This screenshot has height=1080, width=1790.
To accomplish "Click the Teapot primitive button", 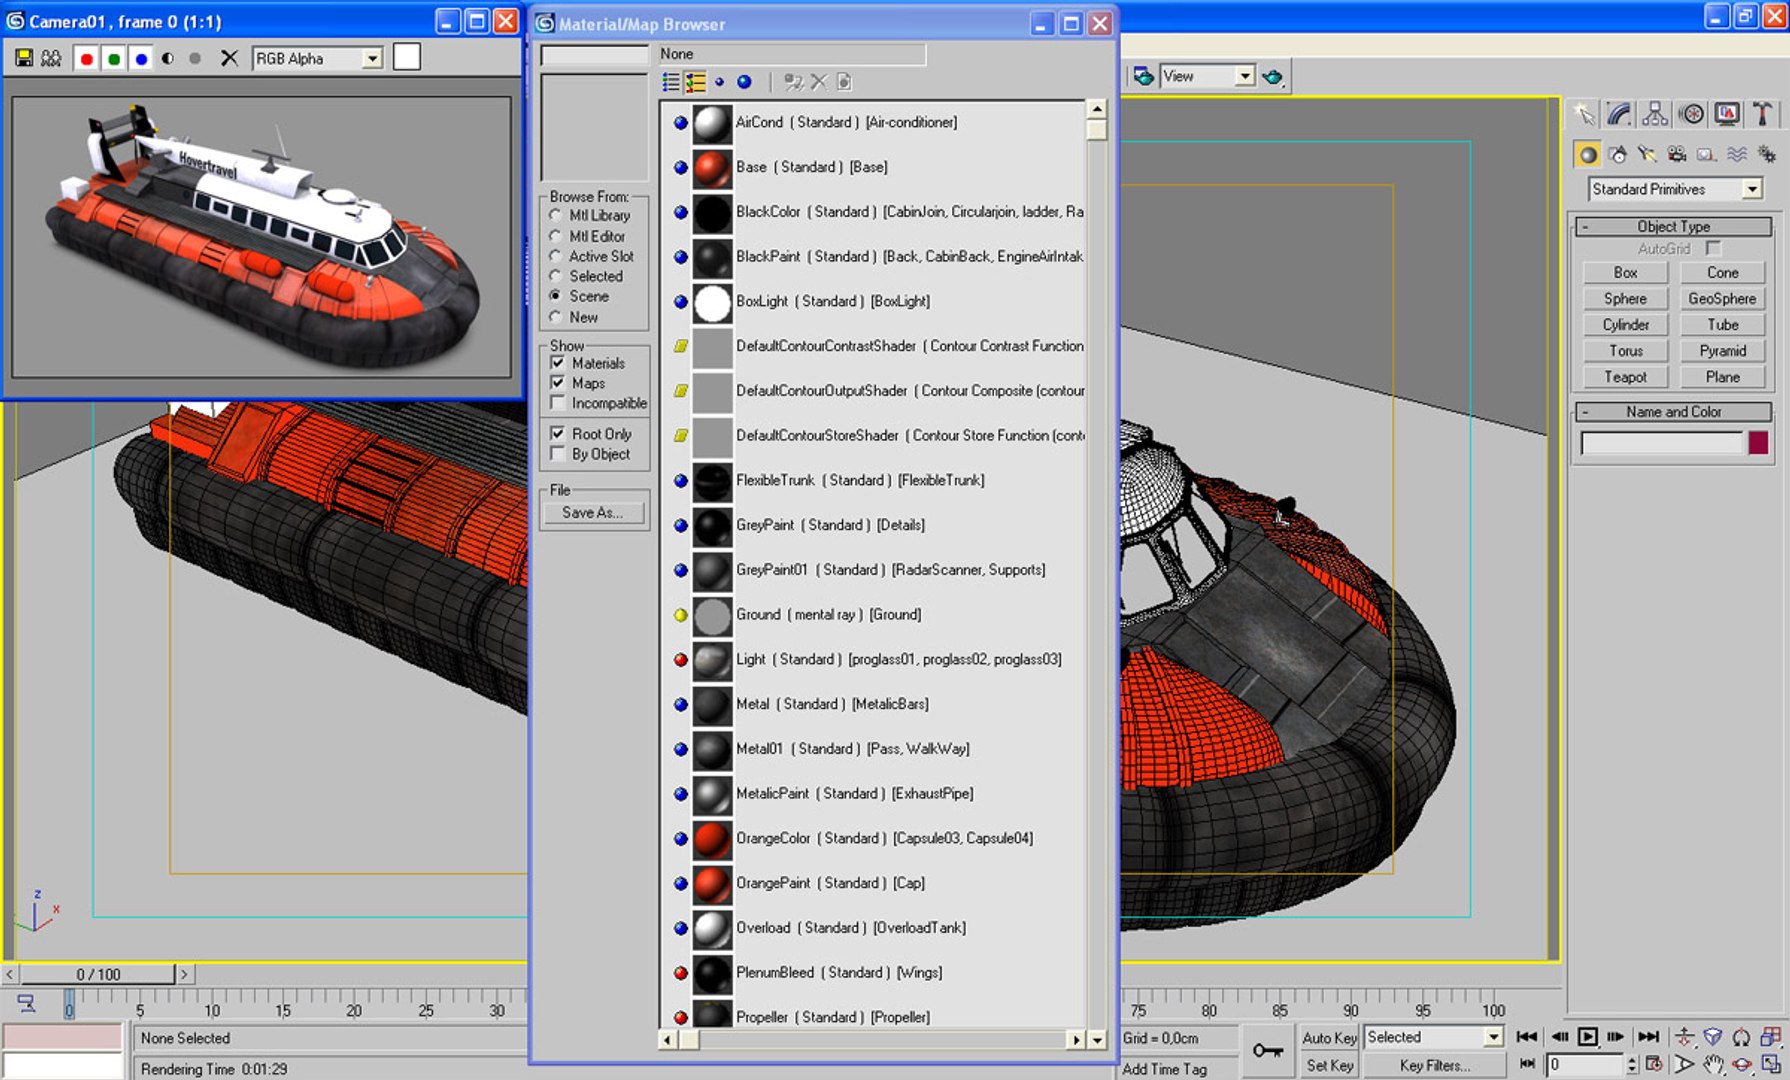I will (x=1625, y=377).
